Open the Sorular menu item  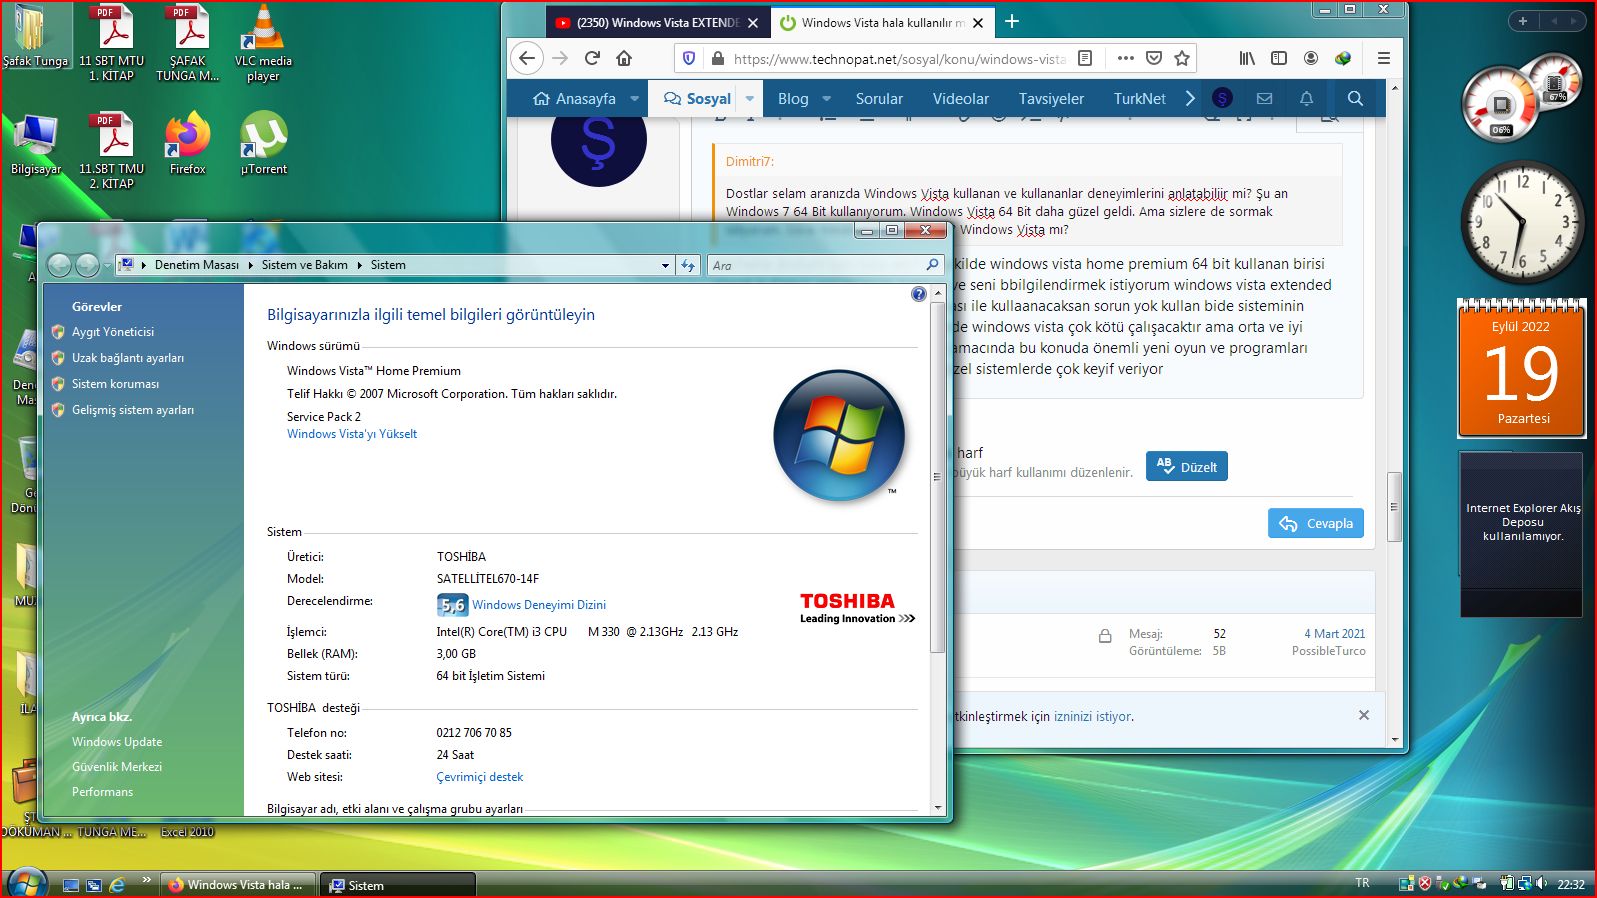(879, 99)
